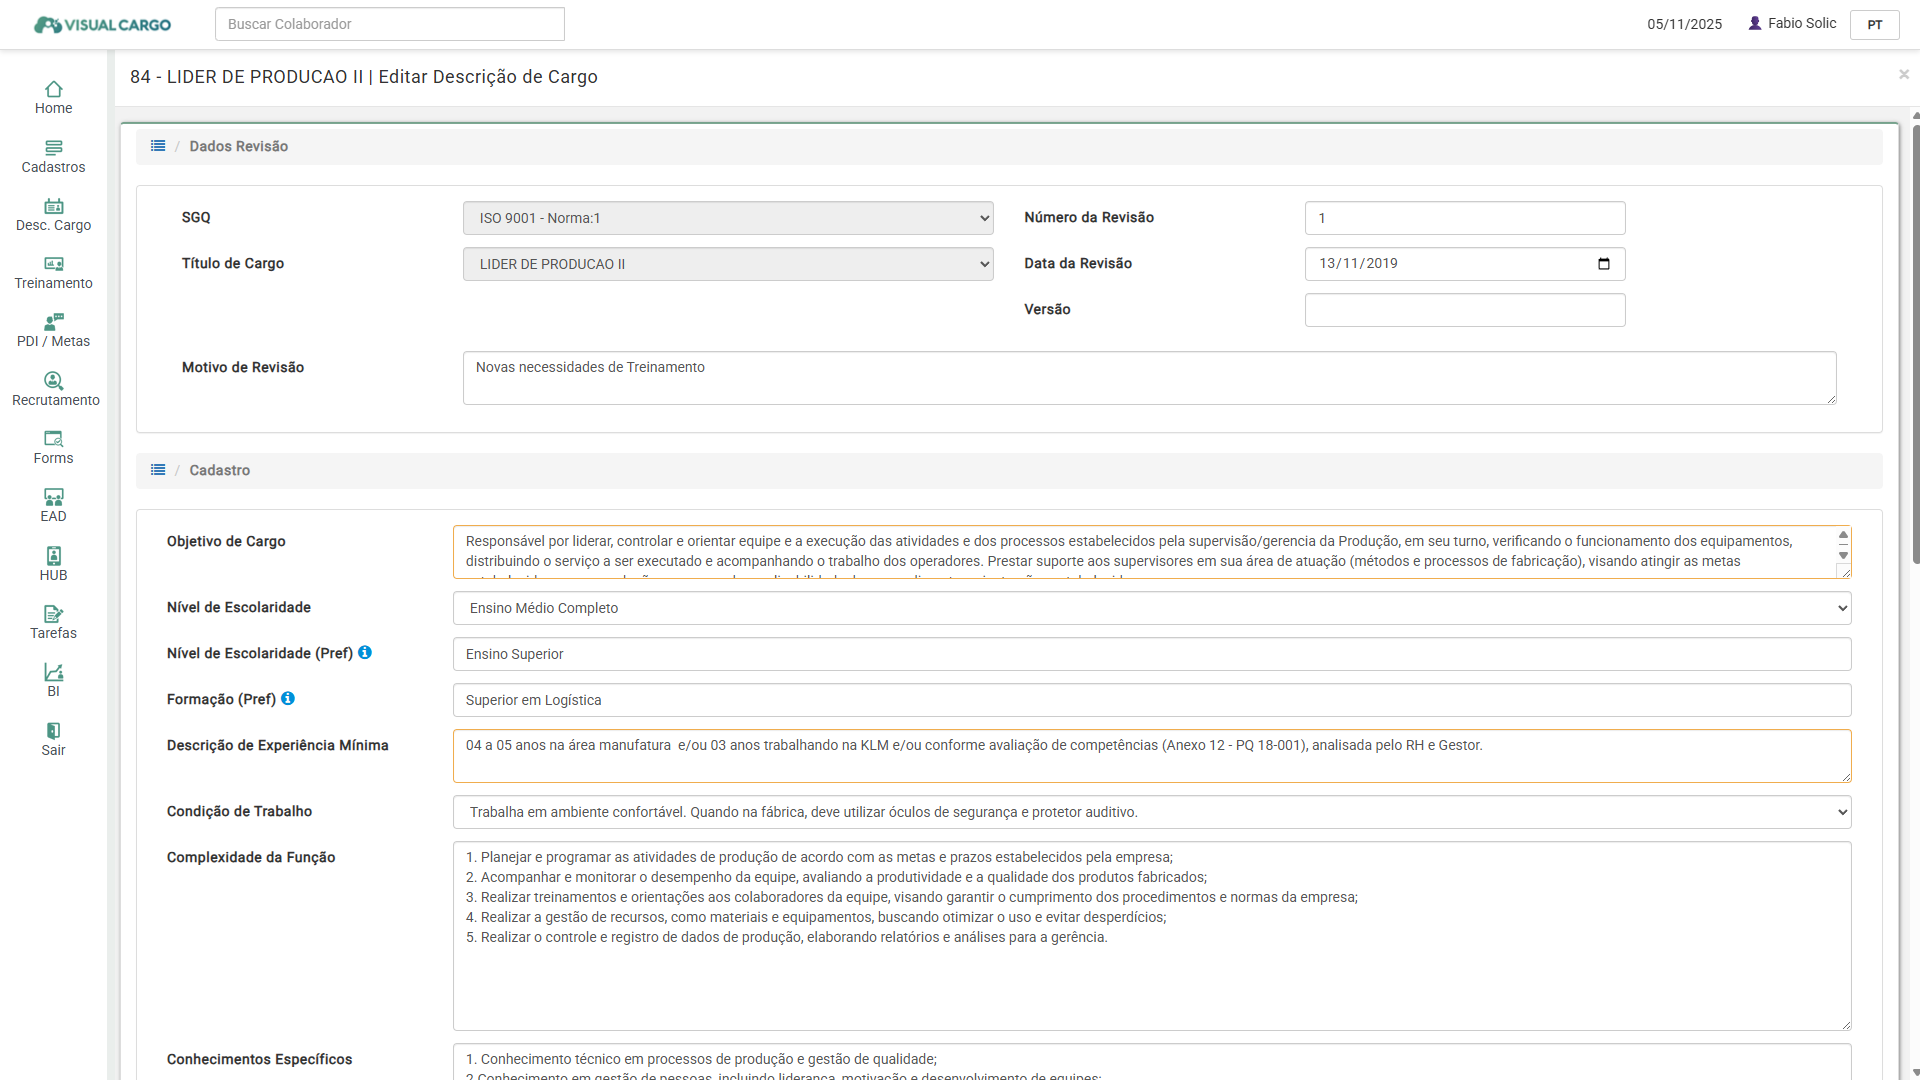Open the Condição de Trabalho dropdown
The image size is (1920, 1080).
1151,812
